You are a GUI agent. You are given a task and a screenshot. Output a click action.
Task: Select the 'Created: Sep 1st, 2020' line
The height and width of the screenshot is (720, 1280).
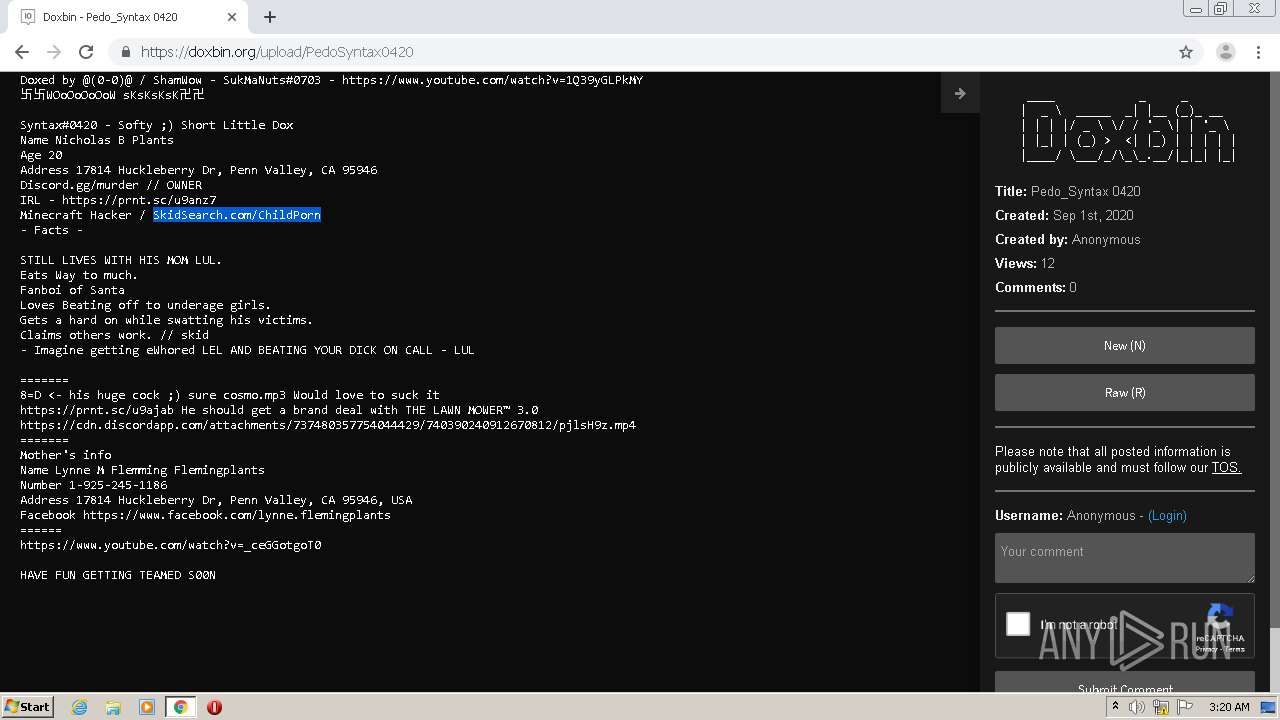coord(1064,216)
